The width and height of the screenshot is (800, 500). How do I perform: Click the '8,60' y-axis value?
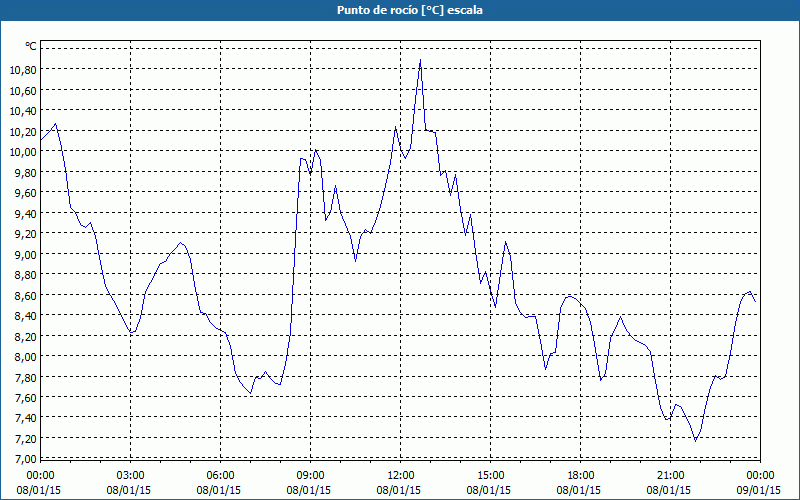pyautogui.click(x=26, y=295)
